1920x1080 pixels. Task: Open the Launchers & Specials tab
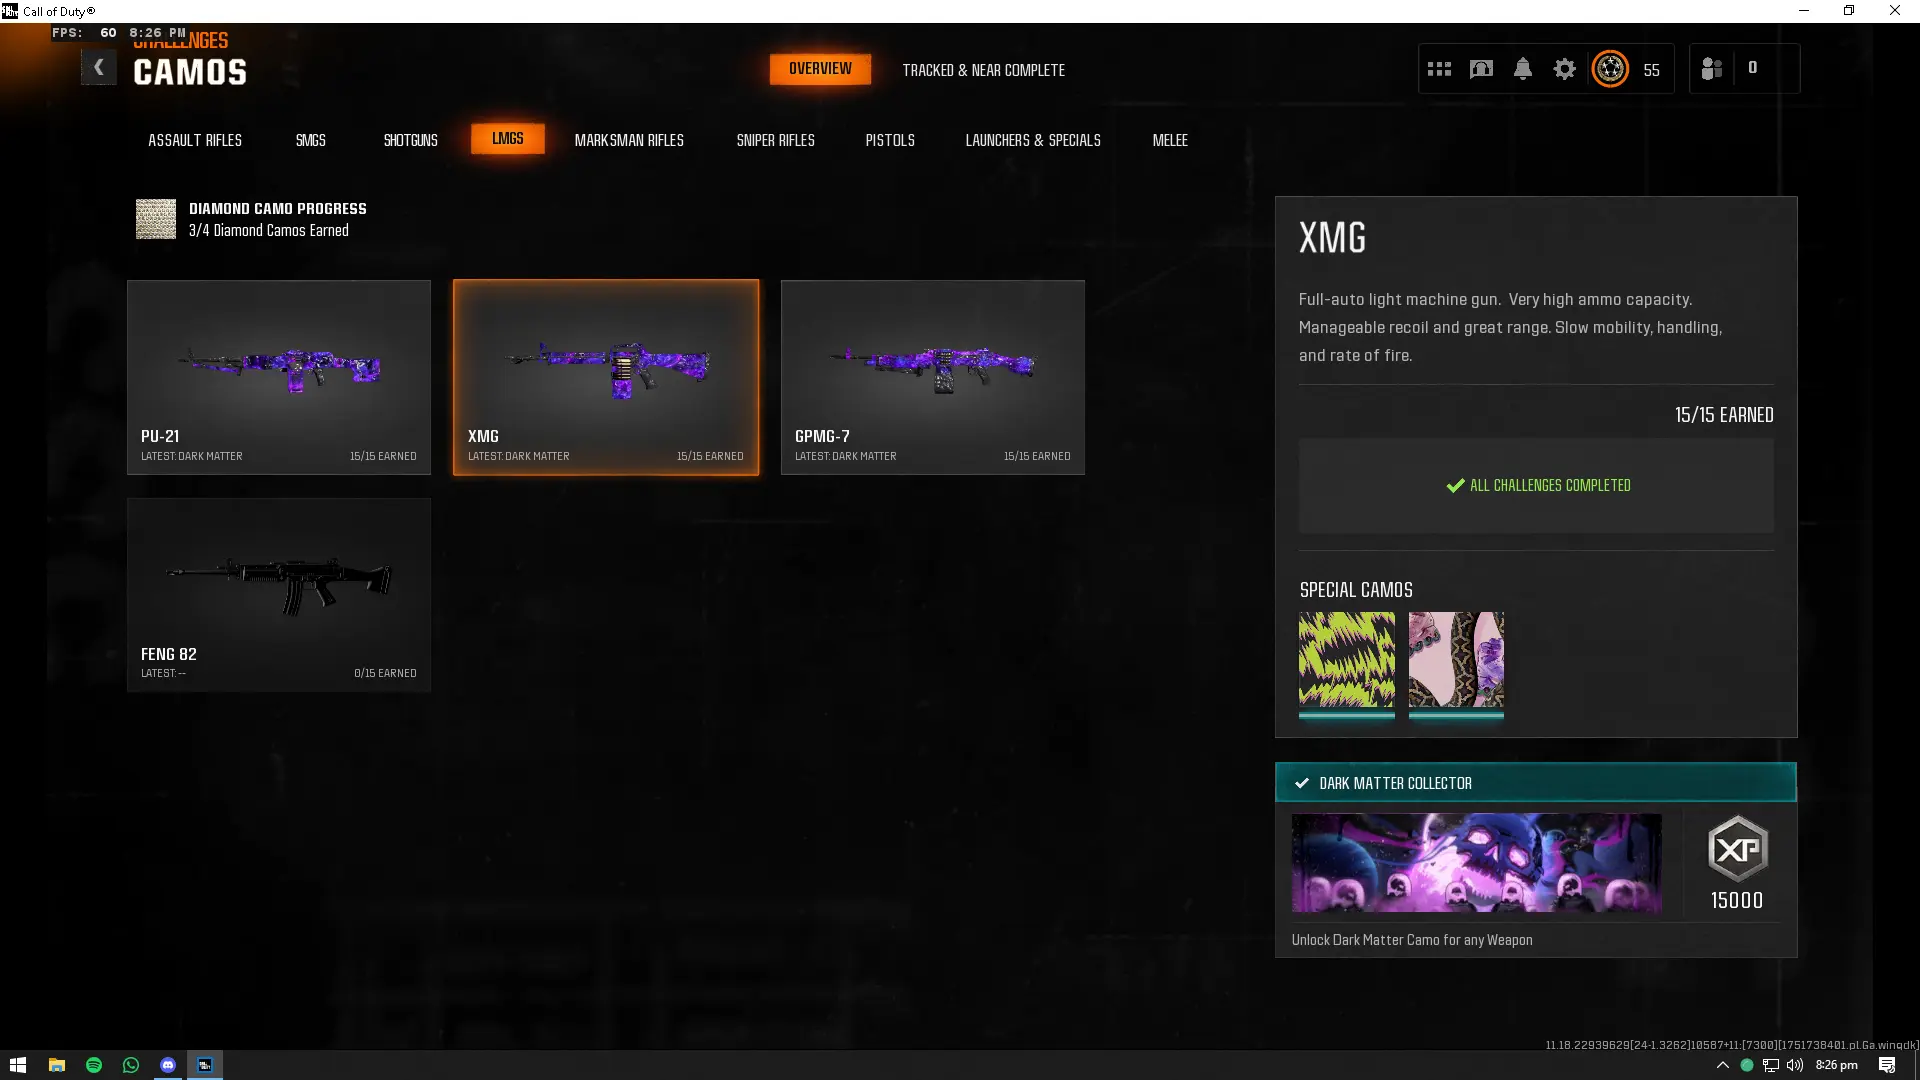1032,140
